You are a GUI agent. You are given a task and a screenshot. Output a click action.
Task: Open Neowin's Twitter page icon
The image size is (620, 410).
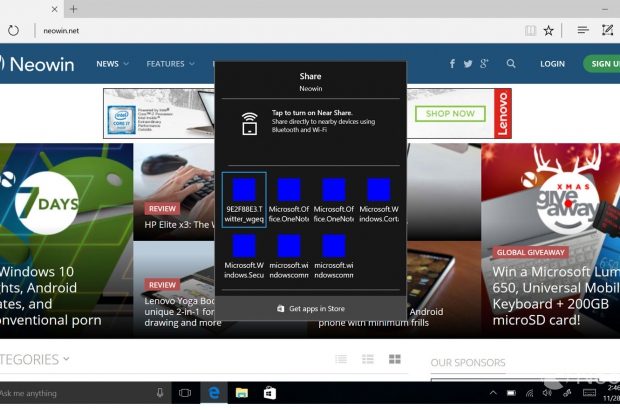coord(468,64)
